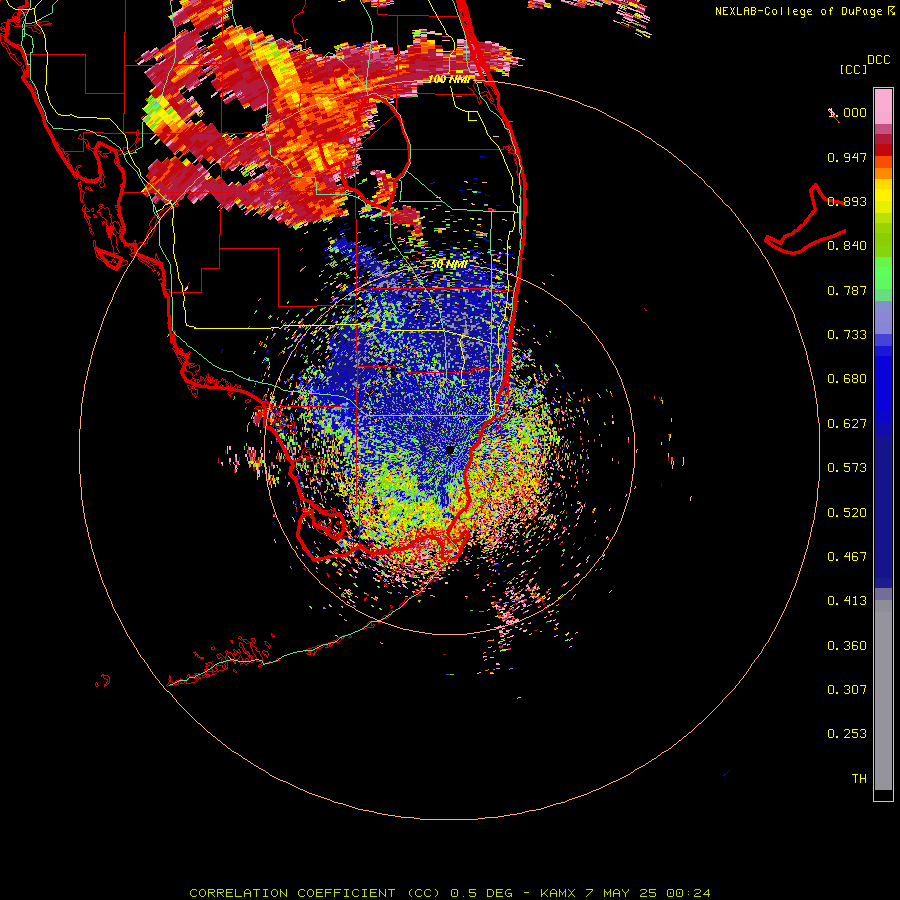Click the bright green color bar segment
This screenshot has height=900, width=900.
click(883, 273)
